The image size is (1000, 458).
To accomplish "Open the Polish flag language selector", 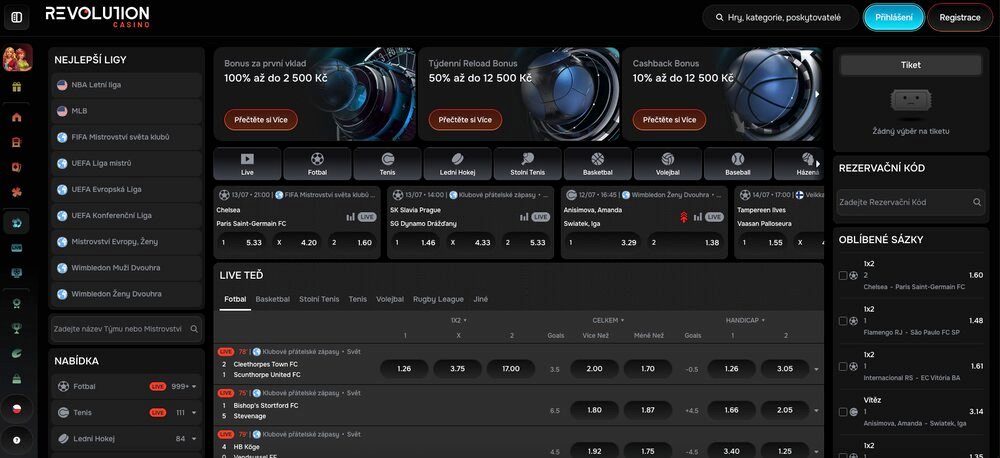I will tap(17, 409).
